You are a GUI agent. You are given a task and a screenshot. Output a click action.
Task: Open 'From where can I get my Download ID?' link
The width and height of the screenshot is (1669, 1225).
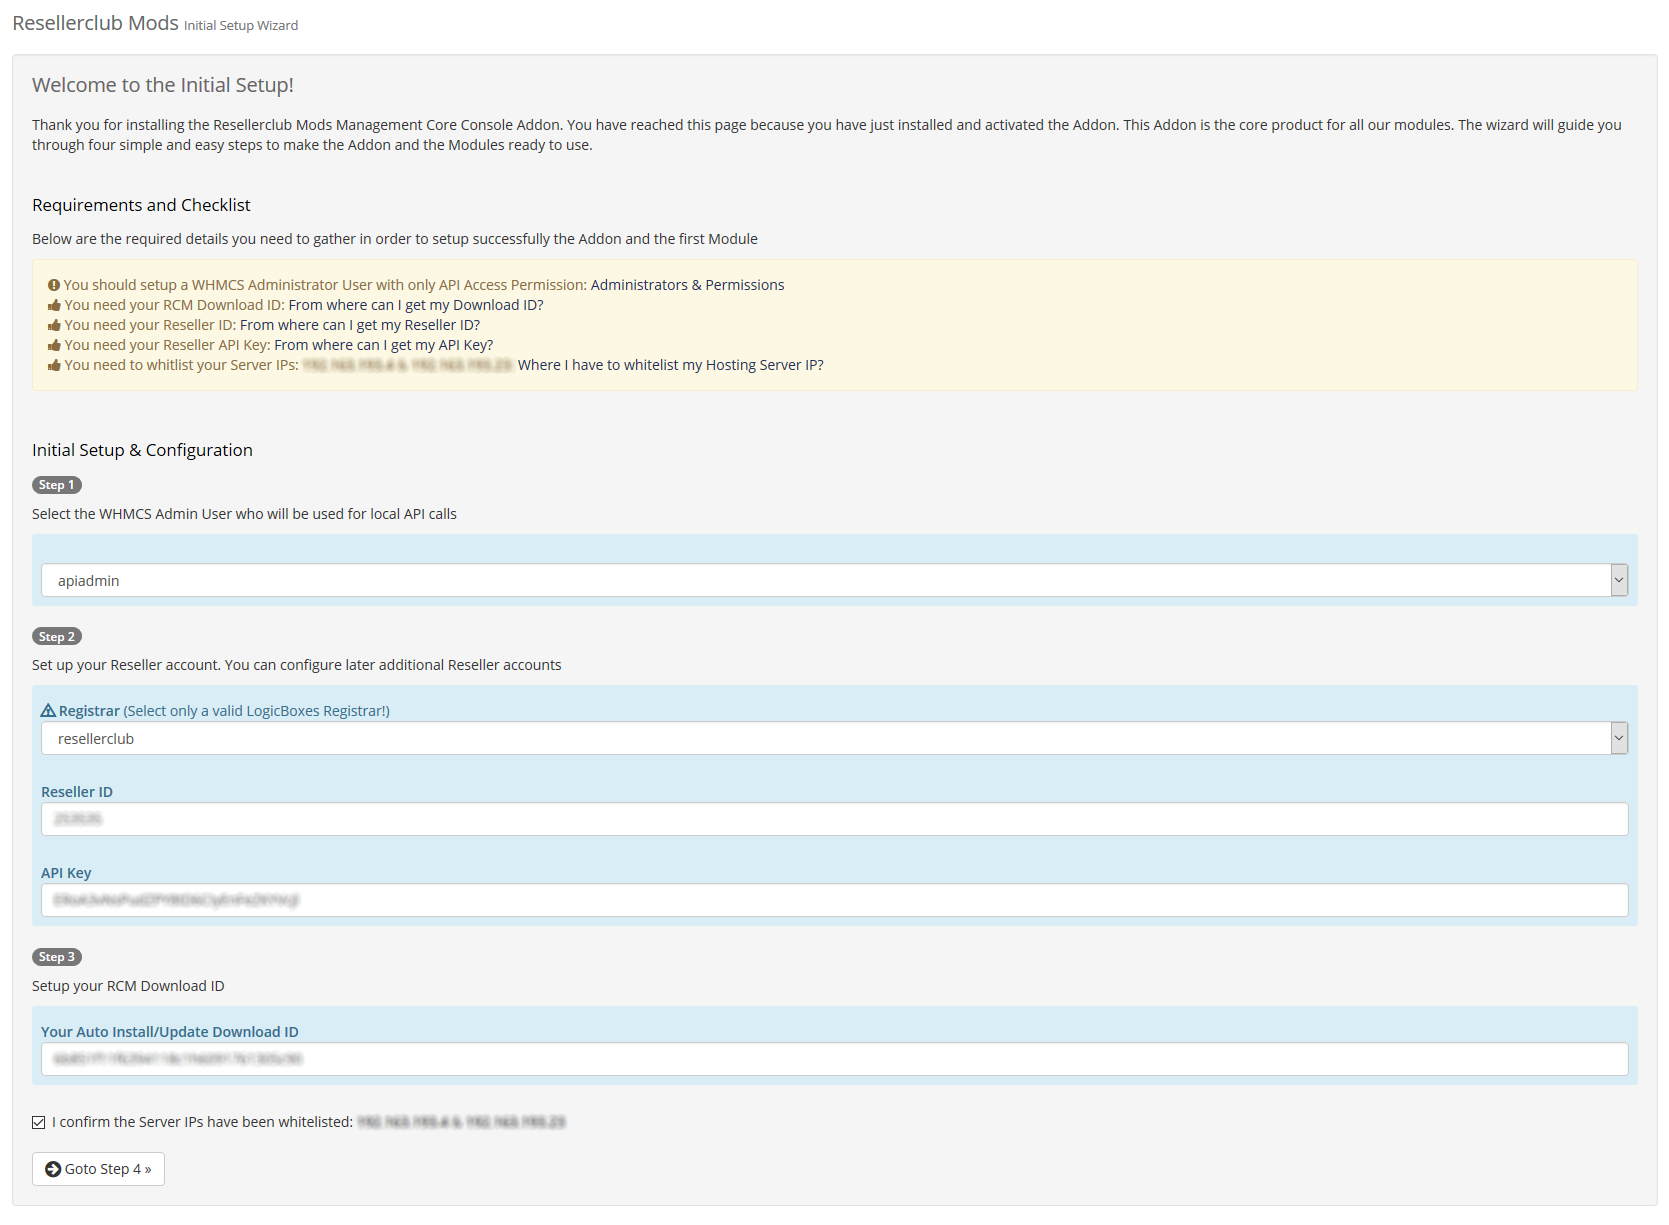pos(416,305)
